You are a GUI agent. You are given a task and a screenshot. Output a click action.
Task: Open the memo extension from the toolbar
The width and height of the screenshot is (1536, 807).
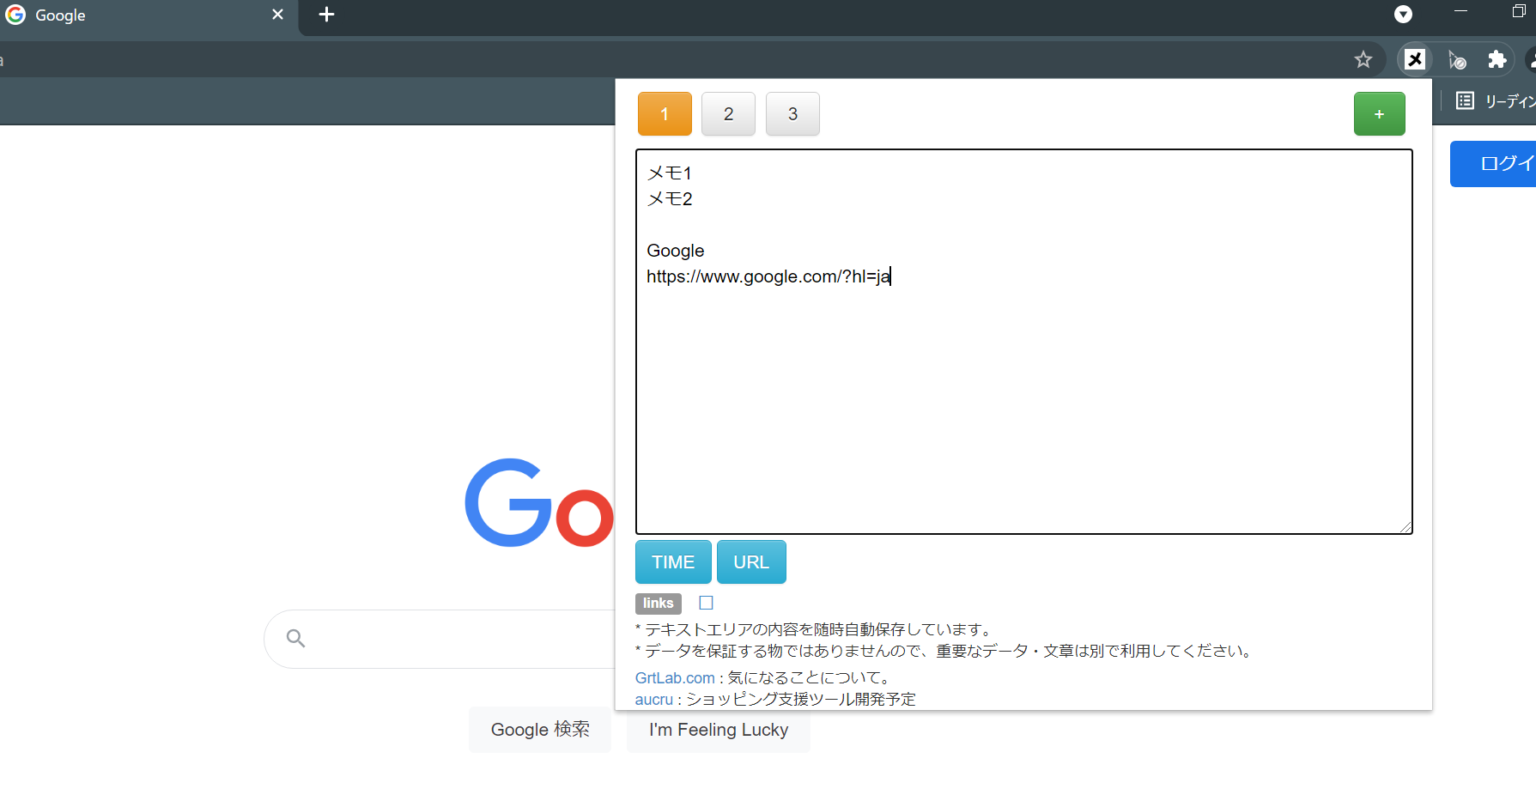pos(1414,59)
